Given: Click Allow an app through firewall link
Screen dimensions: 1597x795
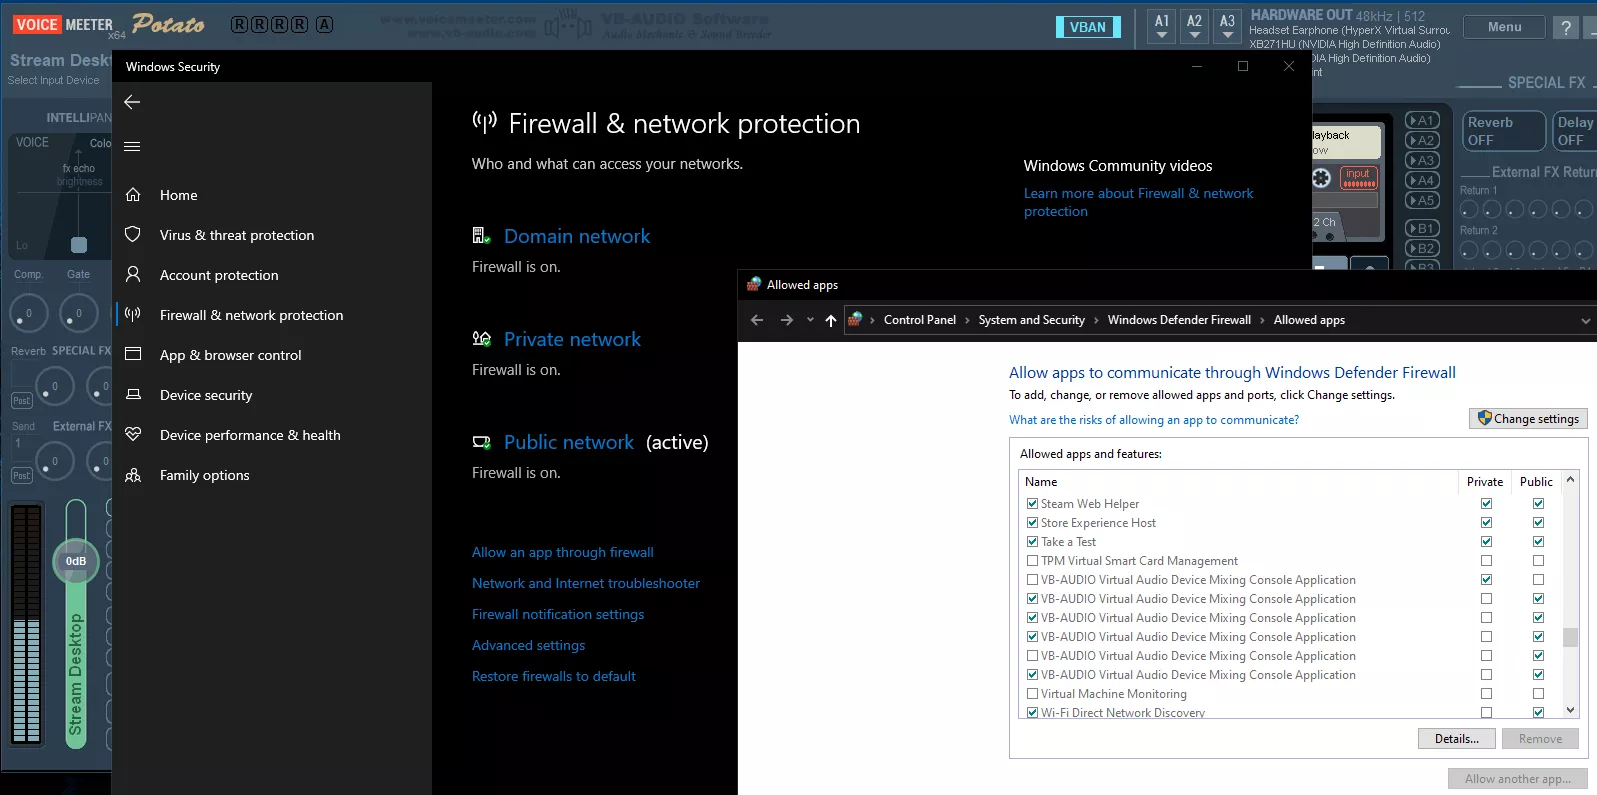Looking at the screenshot, I should 563,552.
